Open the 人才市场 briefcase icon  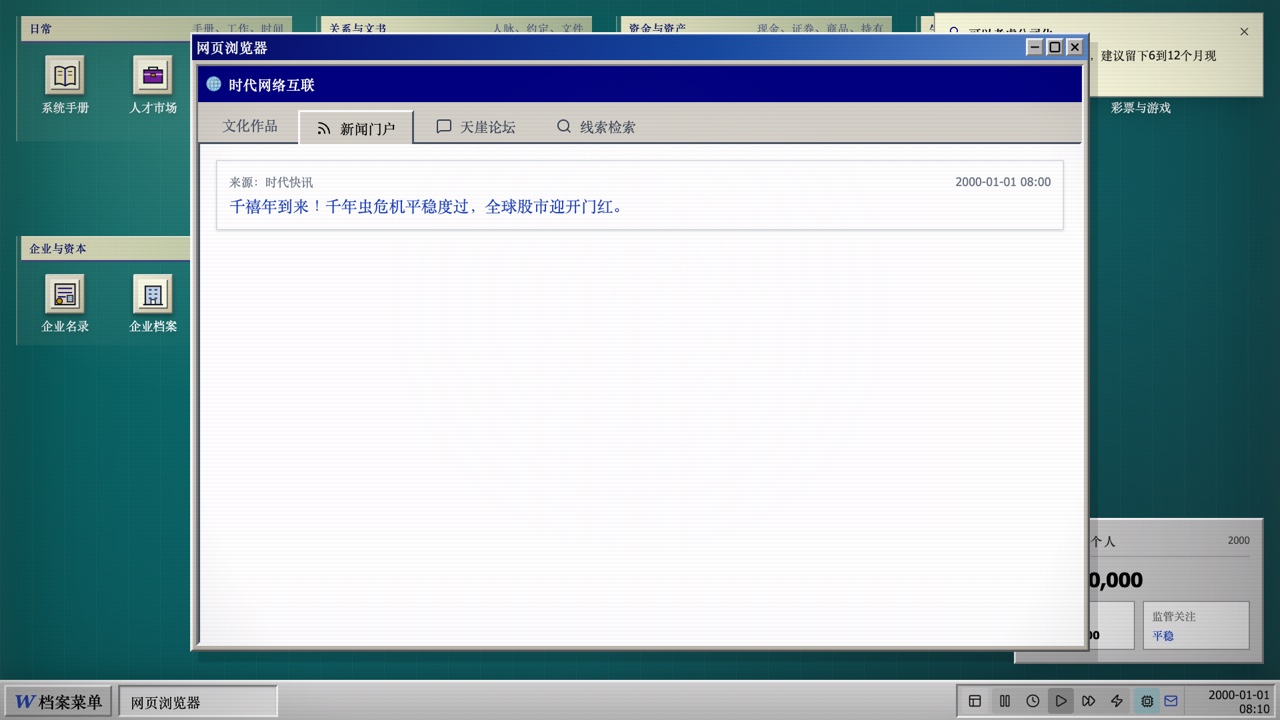[153, 85]
